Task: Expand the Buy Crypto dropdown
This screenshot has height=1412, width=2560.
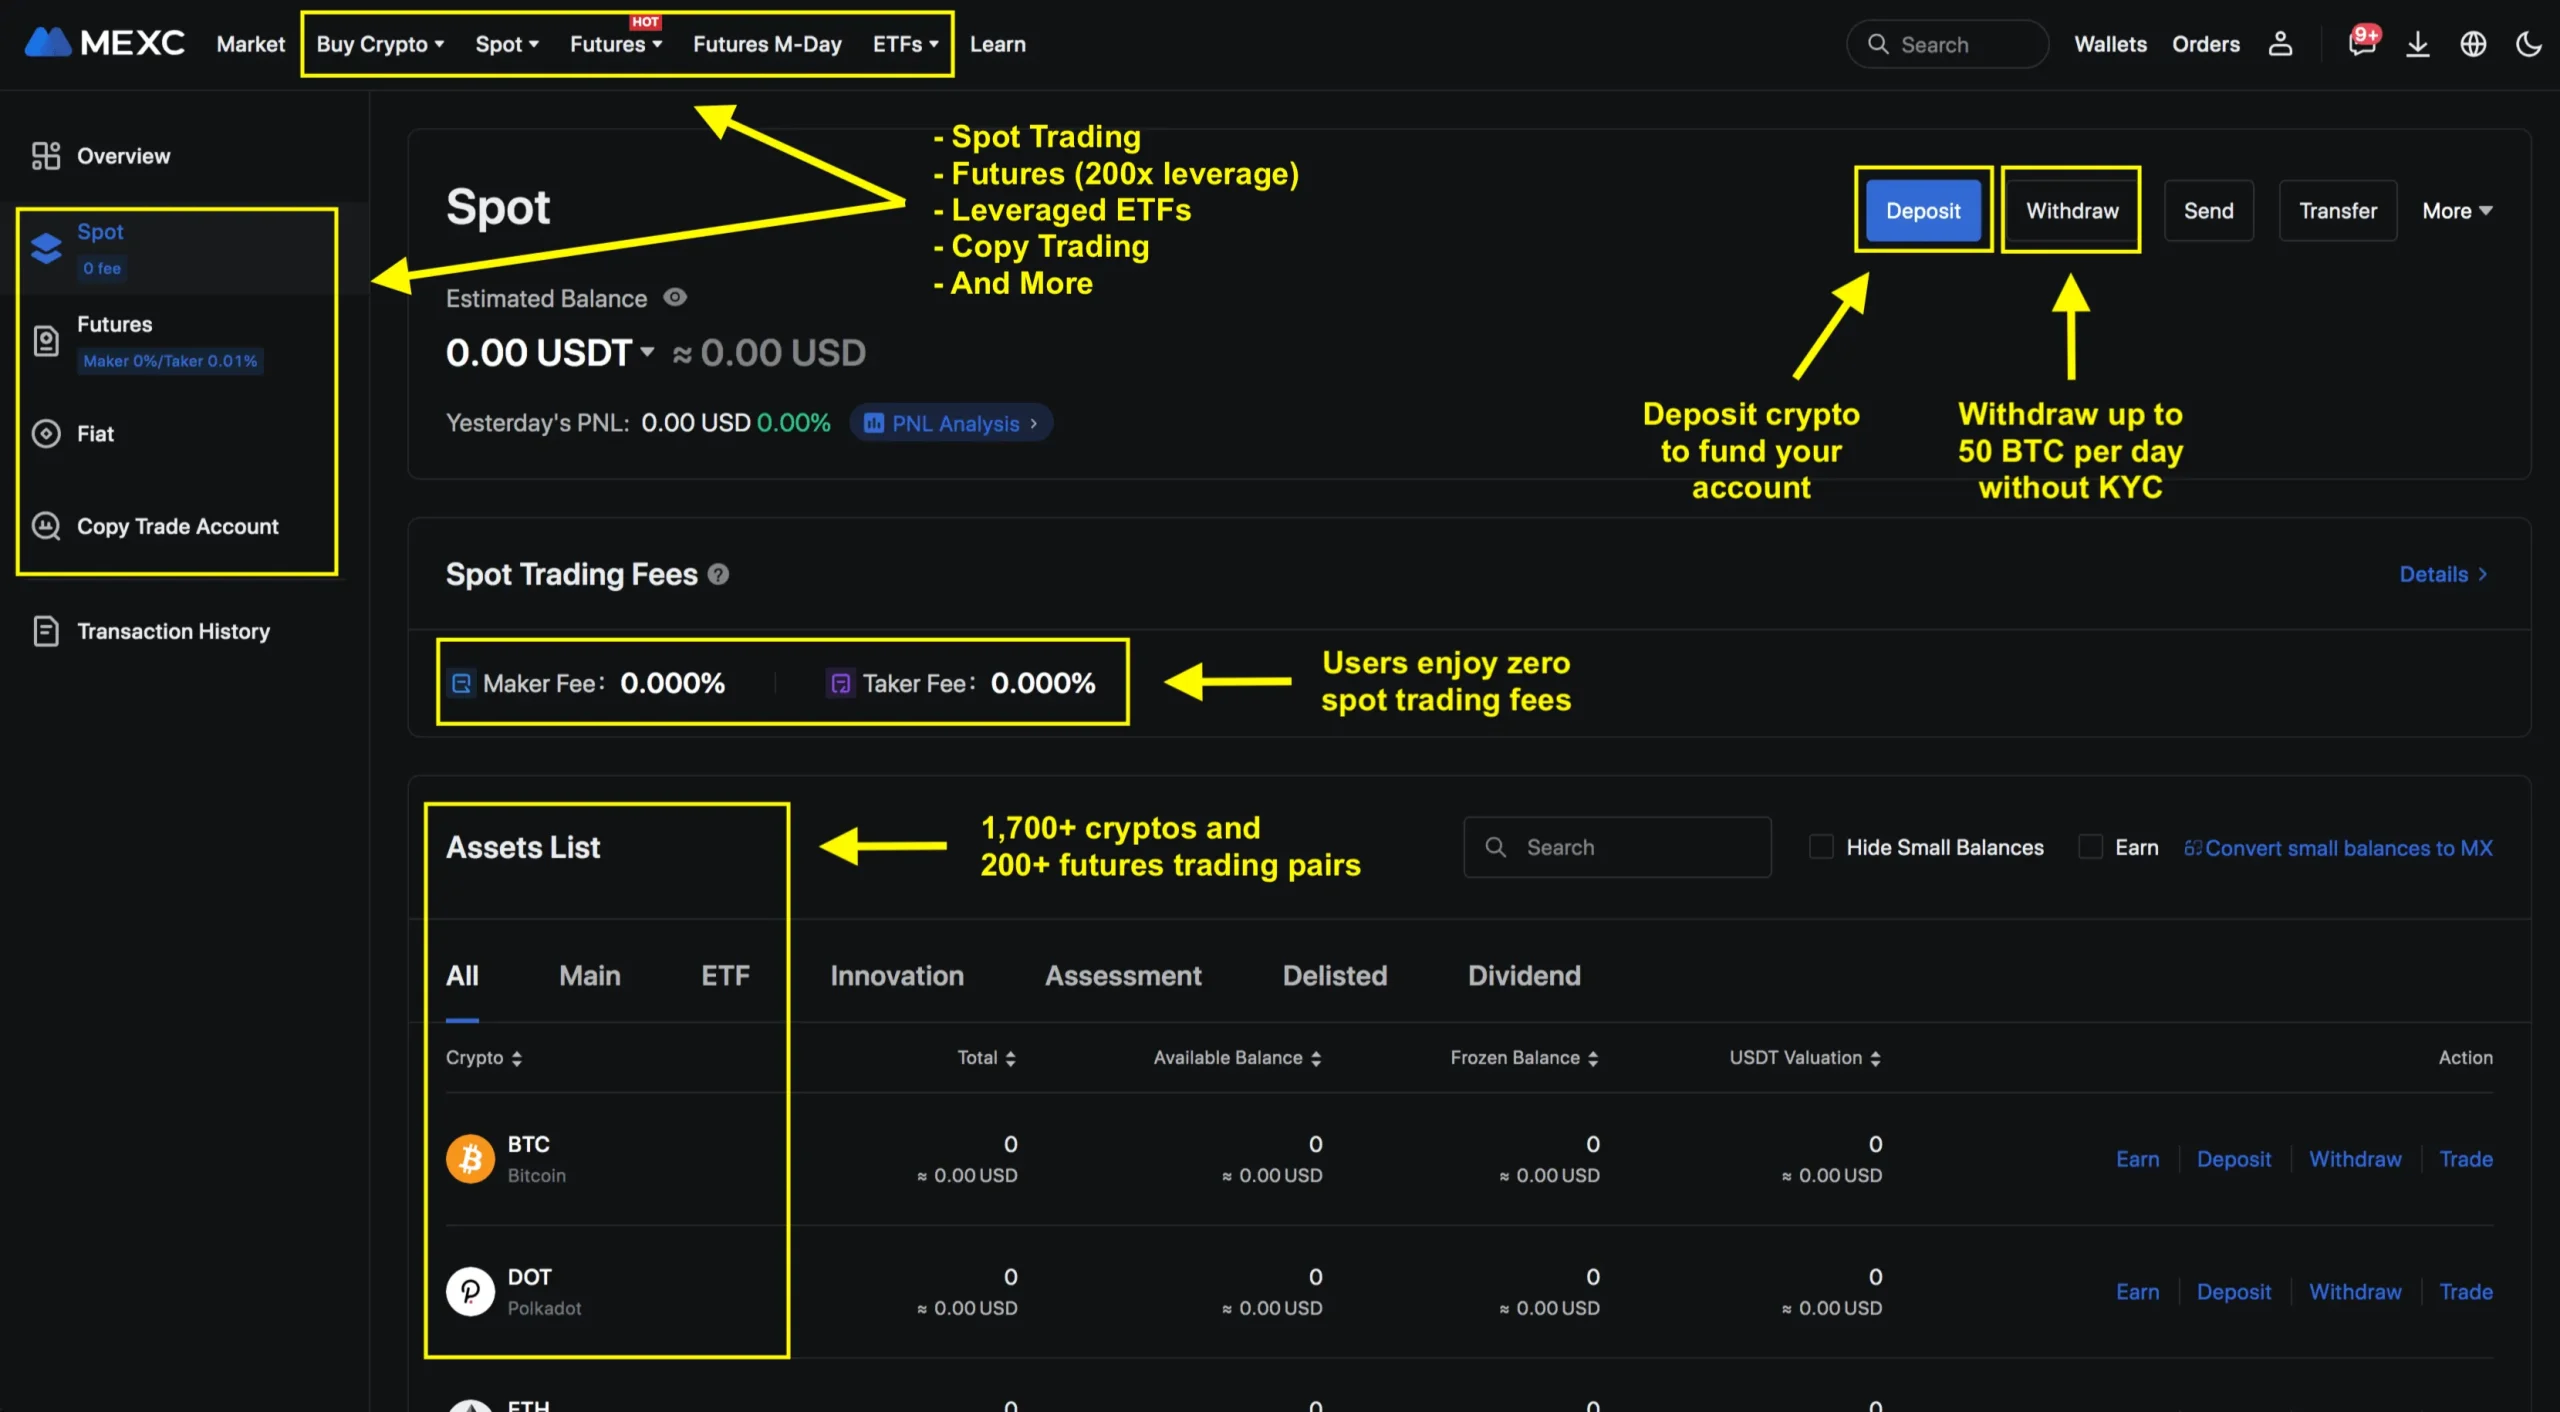Action: pos(380,44)
